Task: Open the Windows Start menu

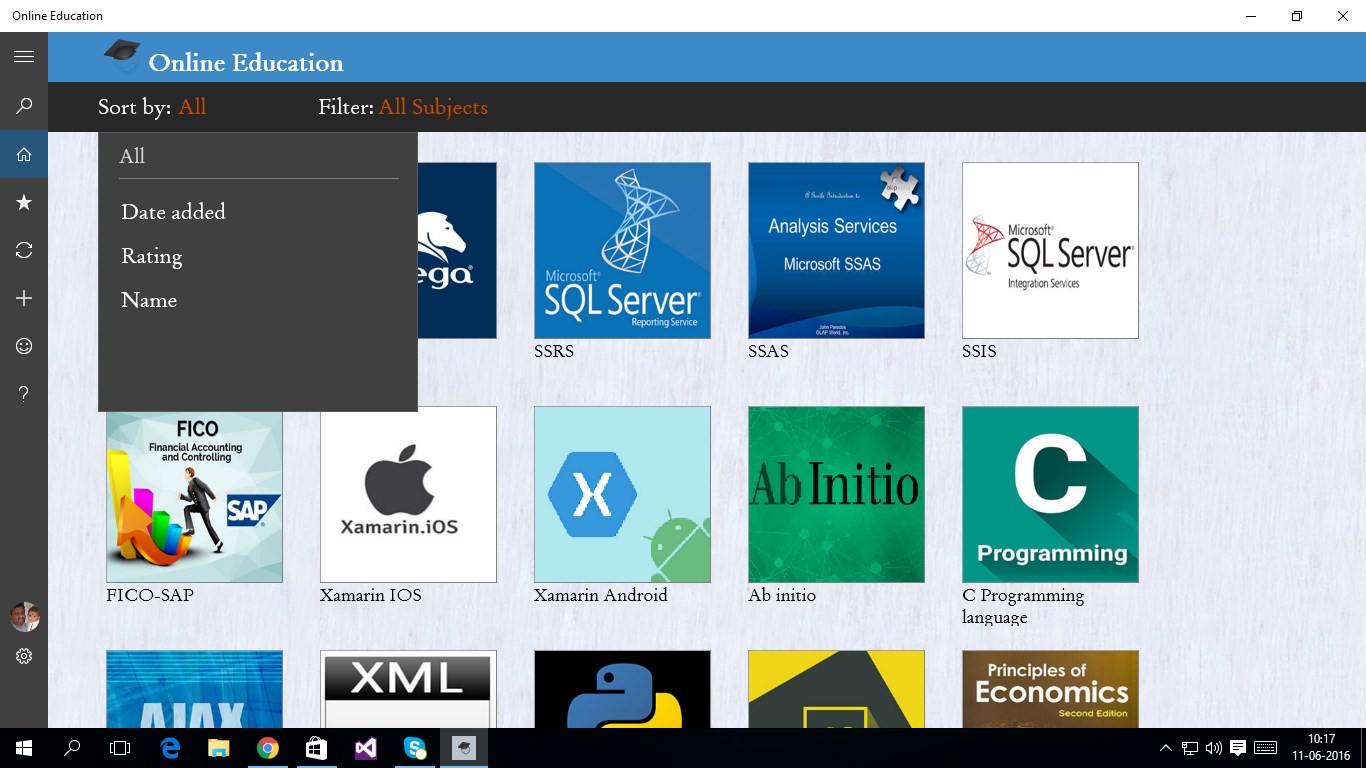Action: click(x=24, y=748)
